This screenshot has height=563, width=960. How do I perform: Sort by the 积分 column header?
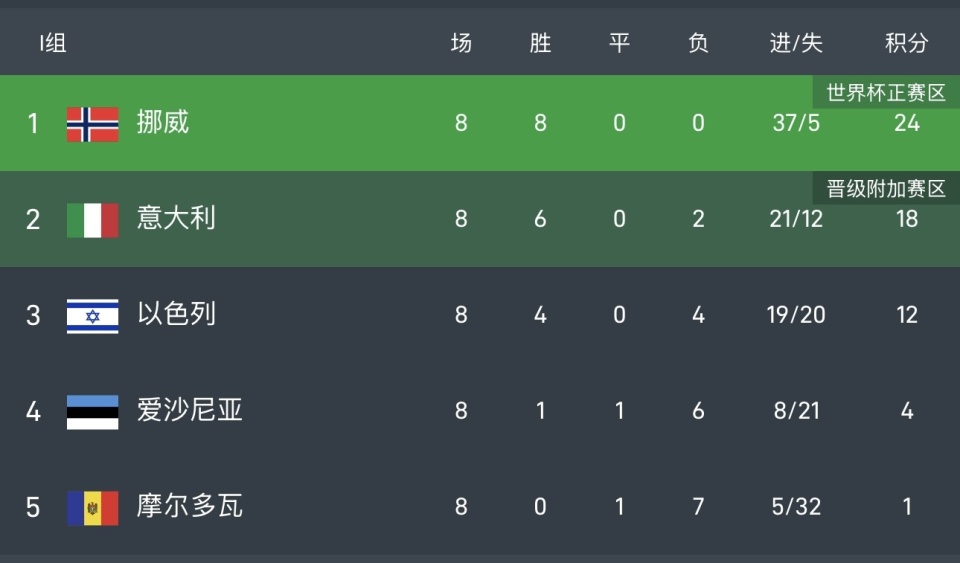[906, 43]
